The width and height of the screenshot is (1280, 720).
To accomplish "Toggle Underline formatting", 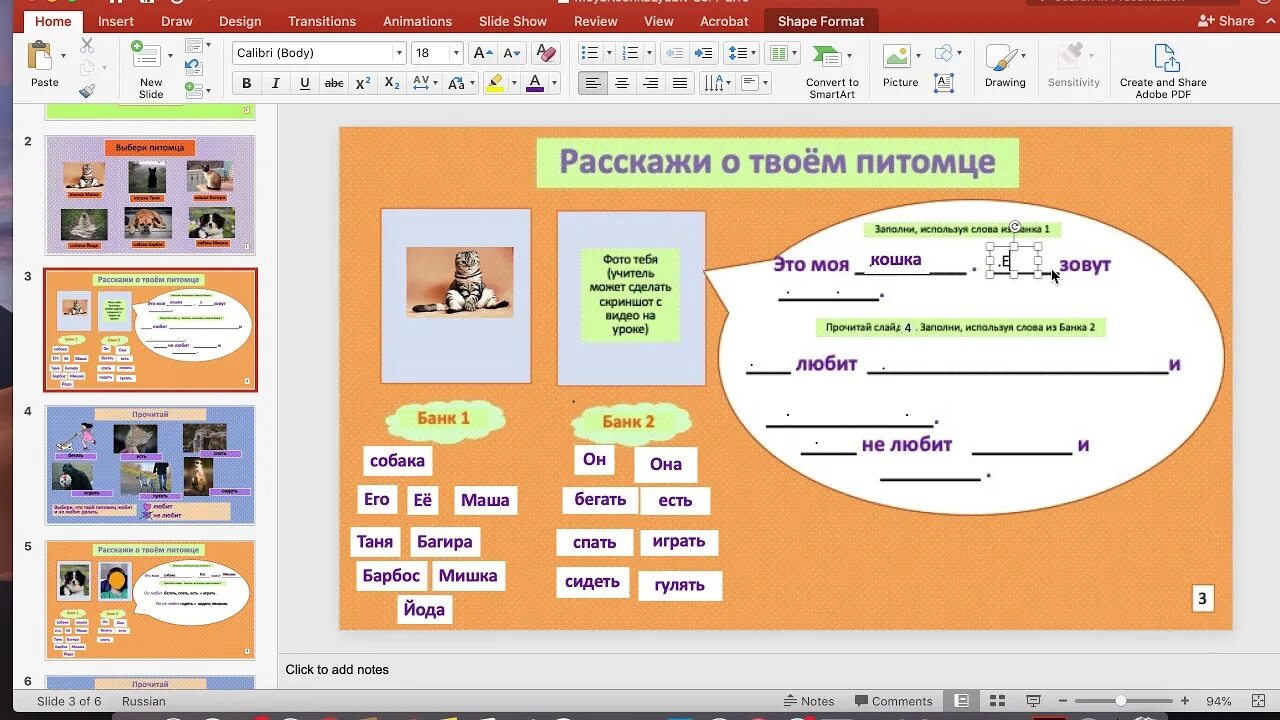I will [305, 84].
